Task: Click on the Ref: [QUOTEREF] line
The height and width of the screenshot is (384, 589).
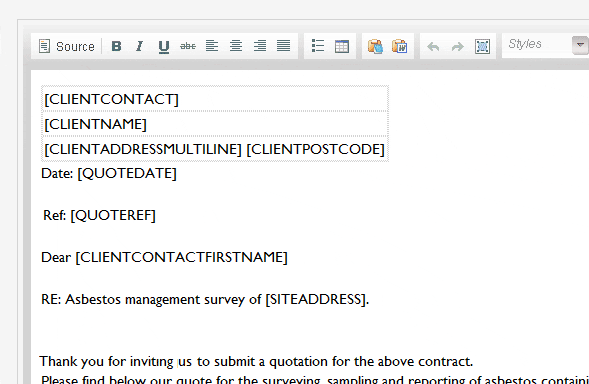Action: [99, 215]
